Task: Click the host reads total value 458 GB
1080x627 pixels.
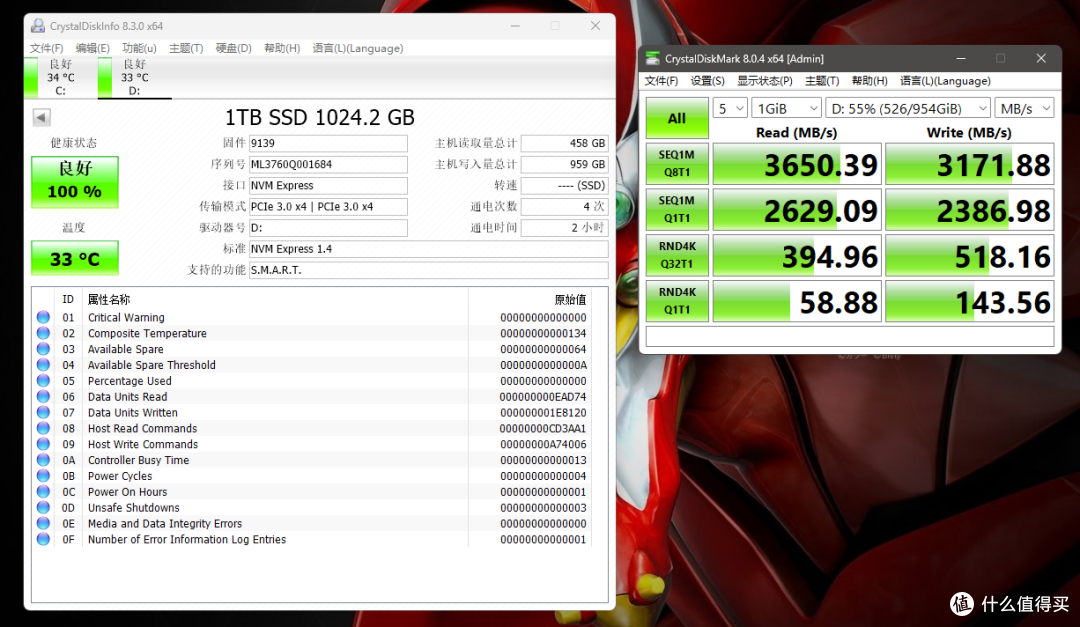Action: click(x=565, y=143)
